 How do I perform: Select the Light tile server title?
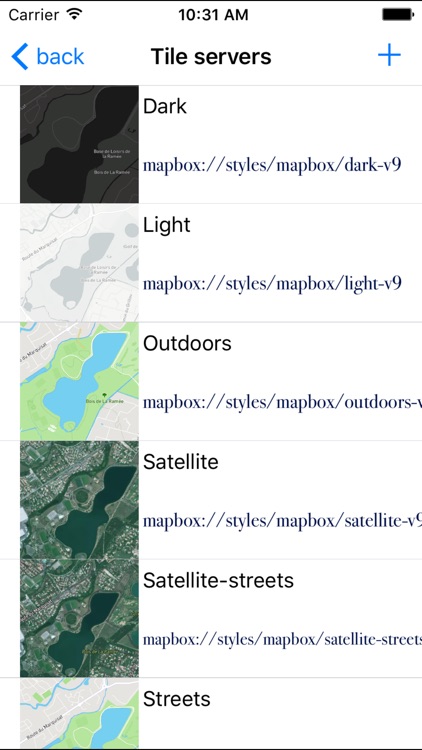[167, 225]
